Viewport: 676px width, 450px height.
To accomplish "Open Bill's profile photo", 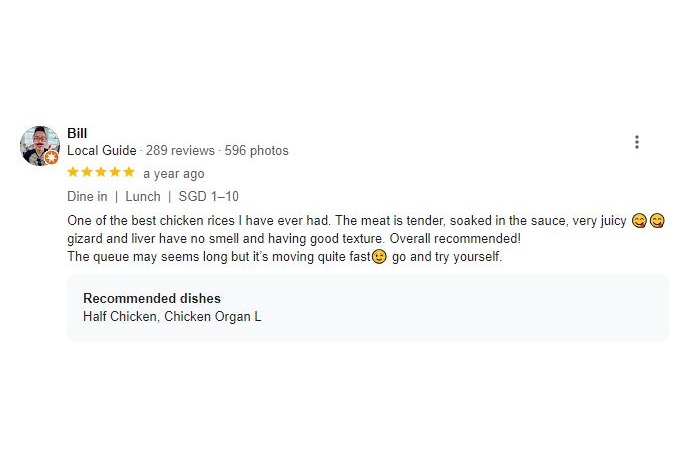I will [x=39, y=145].
